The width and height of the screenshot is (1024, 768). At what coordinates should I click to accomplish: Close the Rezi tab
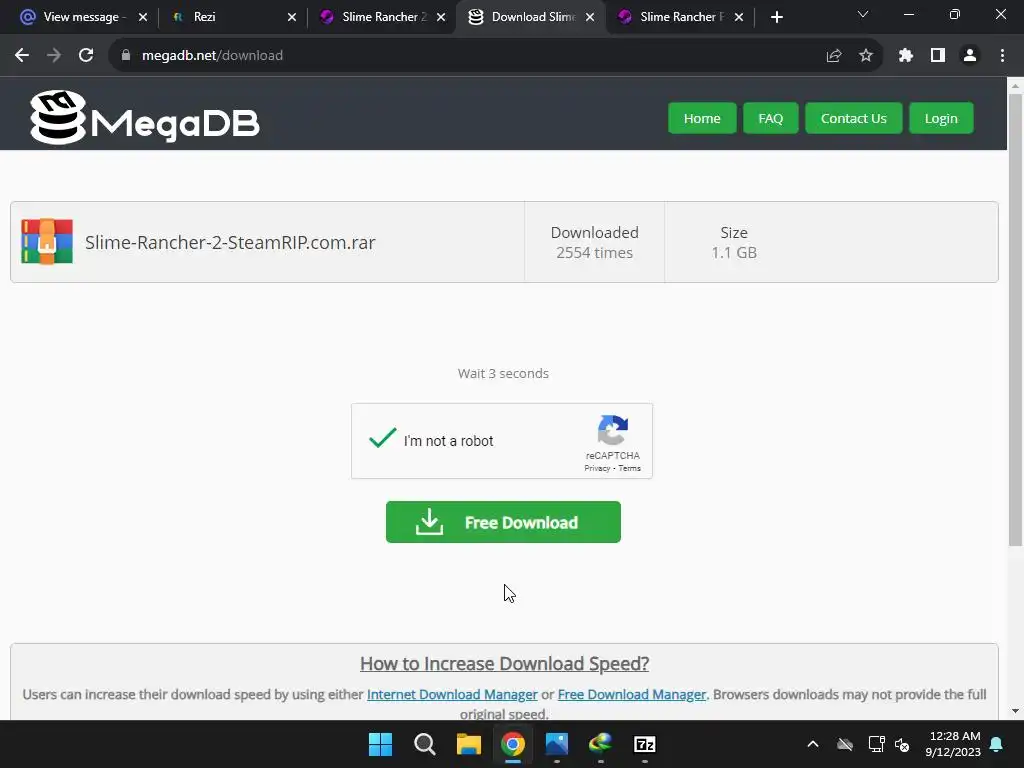292,17
